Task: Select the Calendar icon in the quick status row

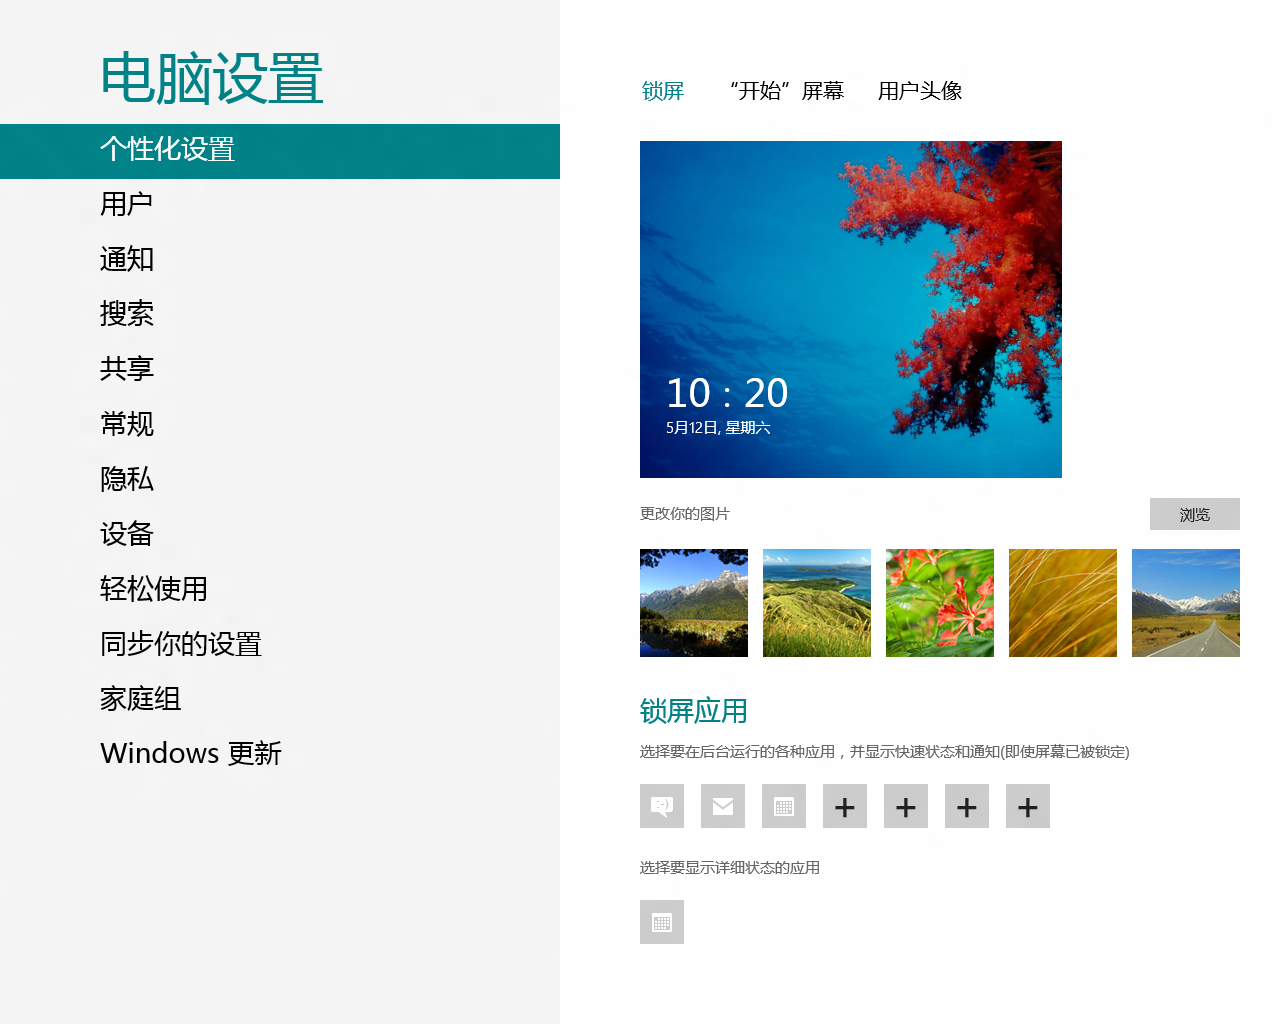Action: pos(784,806)
